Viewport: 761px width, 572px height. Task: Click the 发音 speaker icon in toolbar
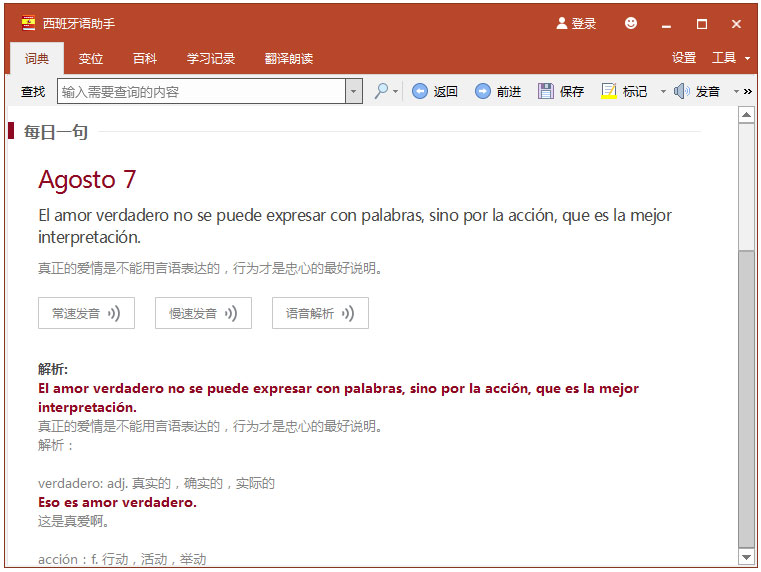pyautogui.click(x=681, y=91)
